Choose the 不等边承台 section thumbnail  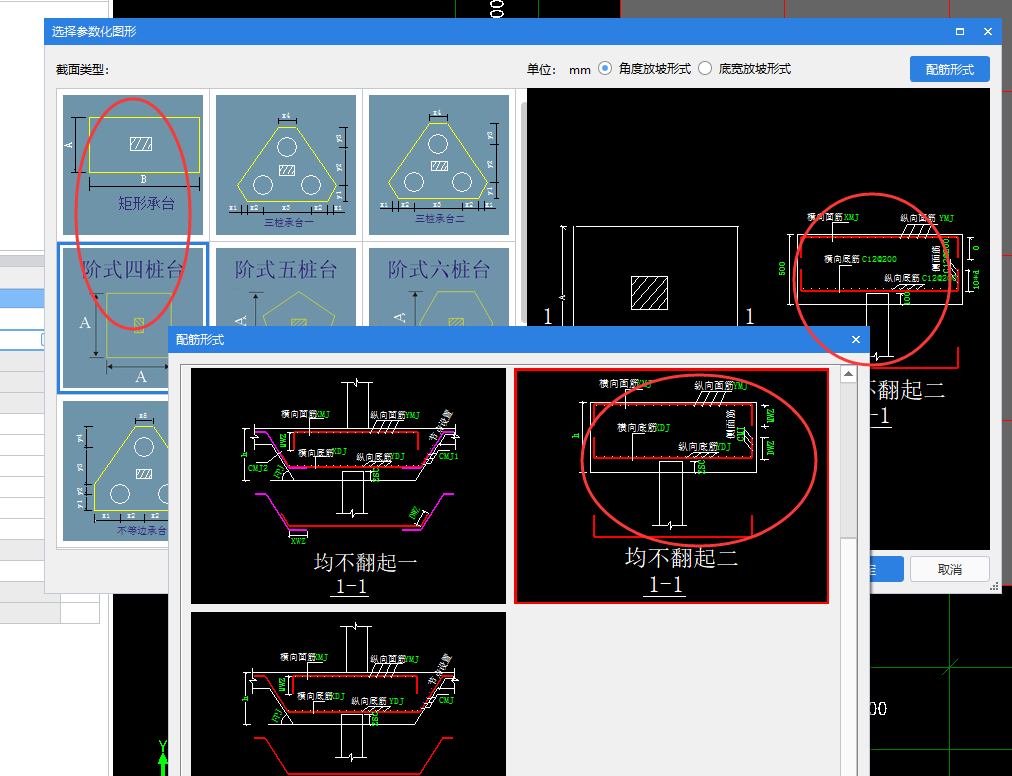tap(116, 471)
